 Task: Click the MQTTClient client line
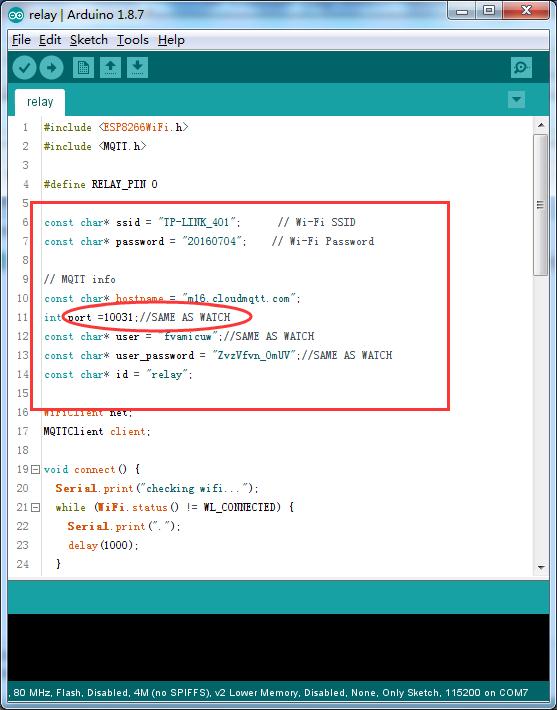(x=97, y=432)
